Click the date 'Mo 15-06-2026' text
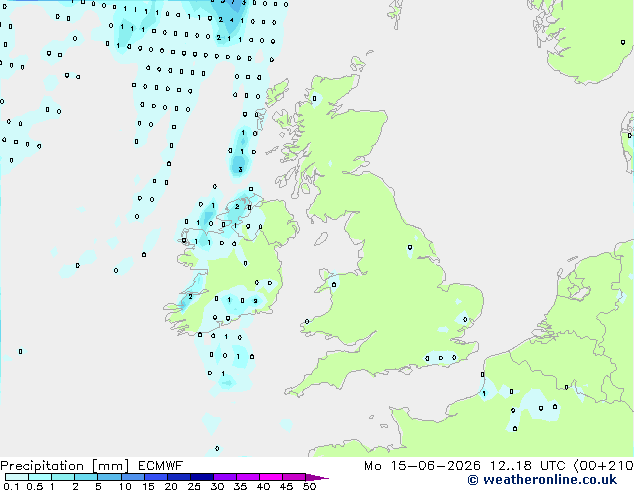Image resolution: width=634 pixels, height=490 pixels. click(x=423, y=466)
